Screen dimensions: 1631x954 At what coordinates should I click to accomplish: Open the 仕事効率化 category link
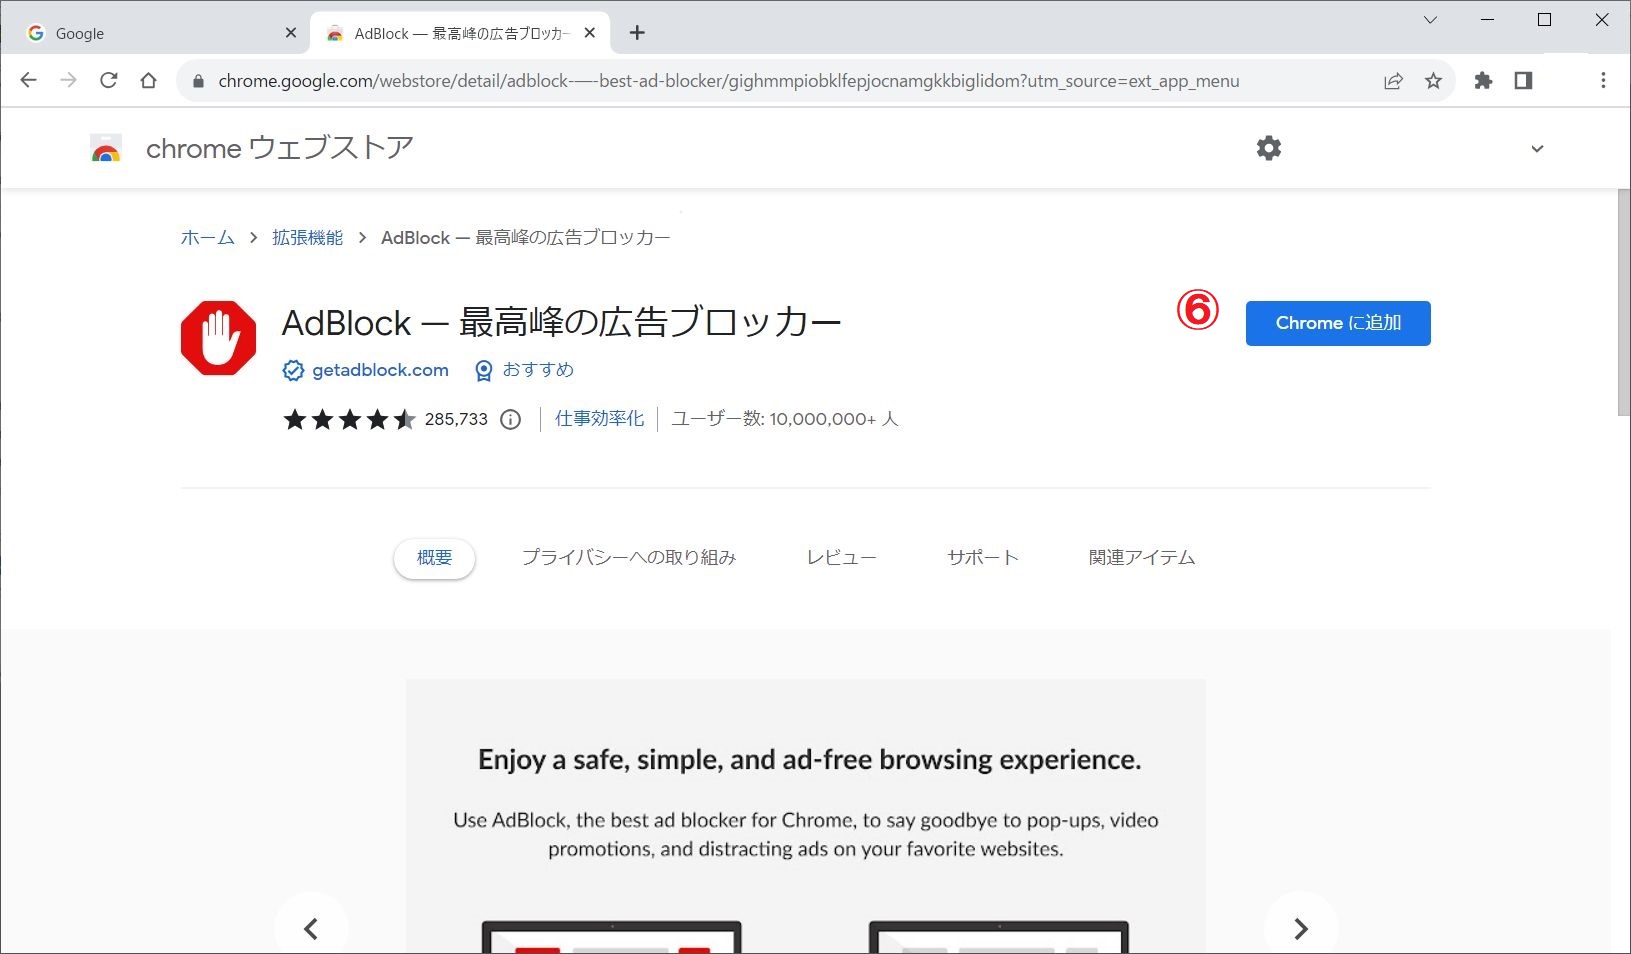pos(600,419)
